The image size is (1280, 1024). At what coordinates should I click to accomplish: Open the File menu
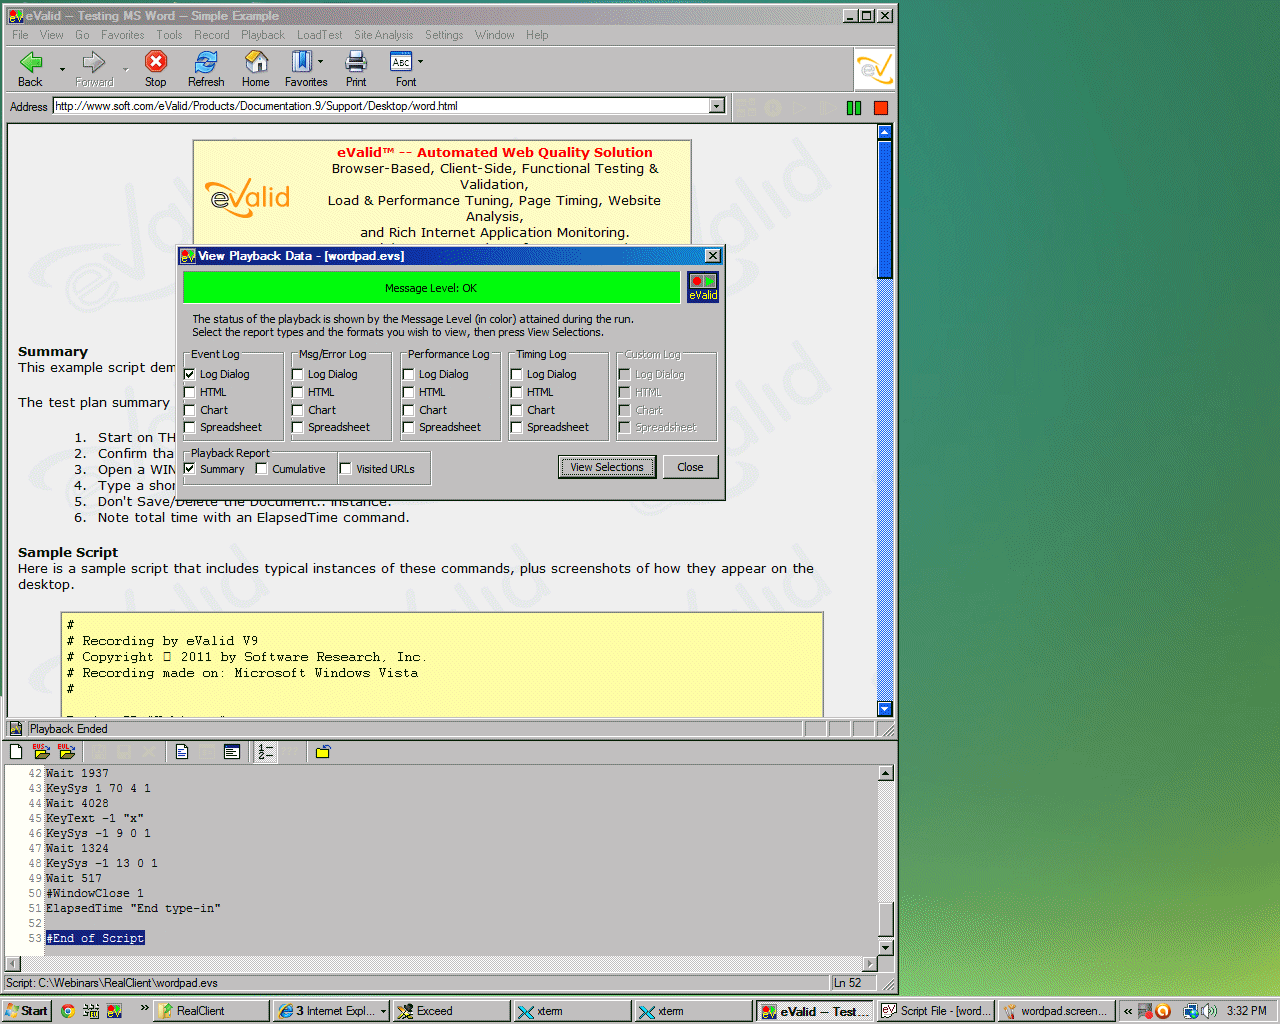[x=20, y=35]
